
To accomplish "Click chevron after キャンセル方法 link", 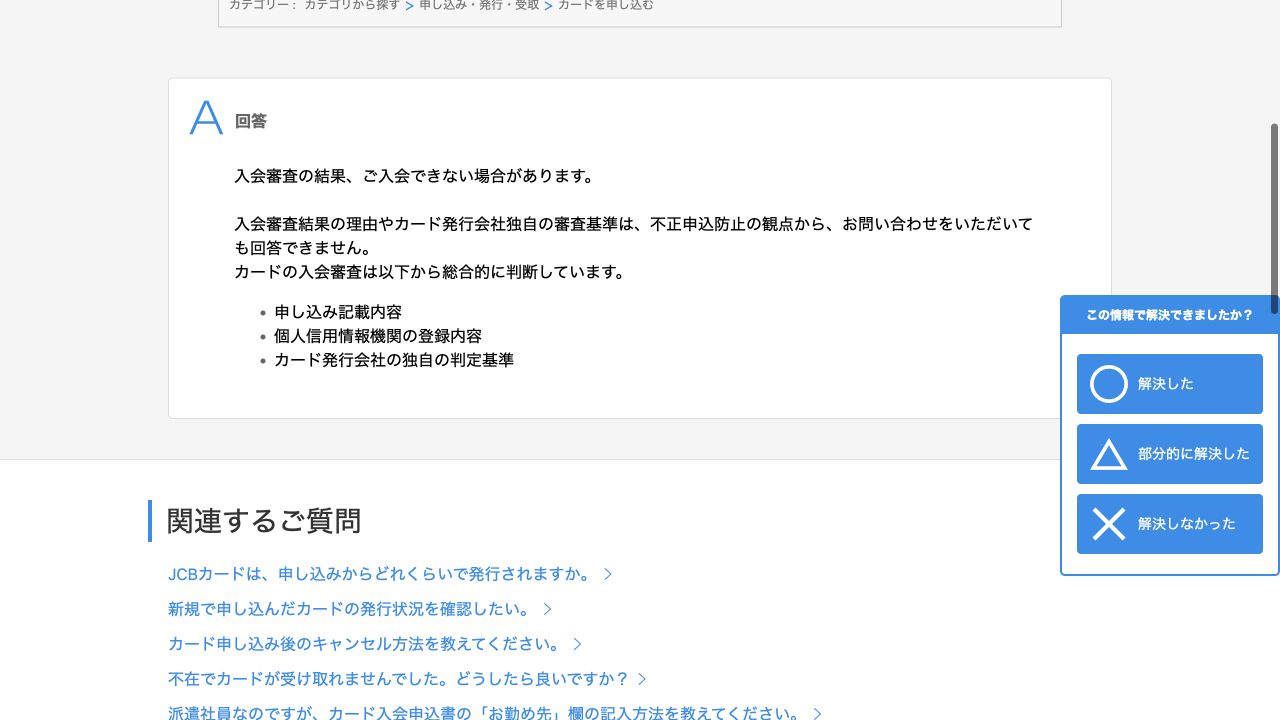I will point(578,644).
